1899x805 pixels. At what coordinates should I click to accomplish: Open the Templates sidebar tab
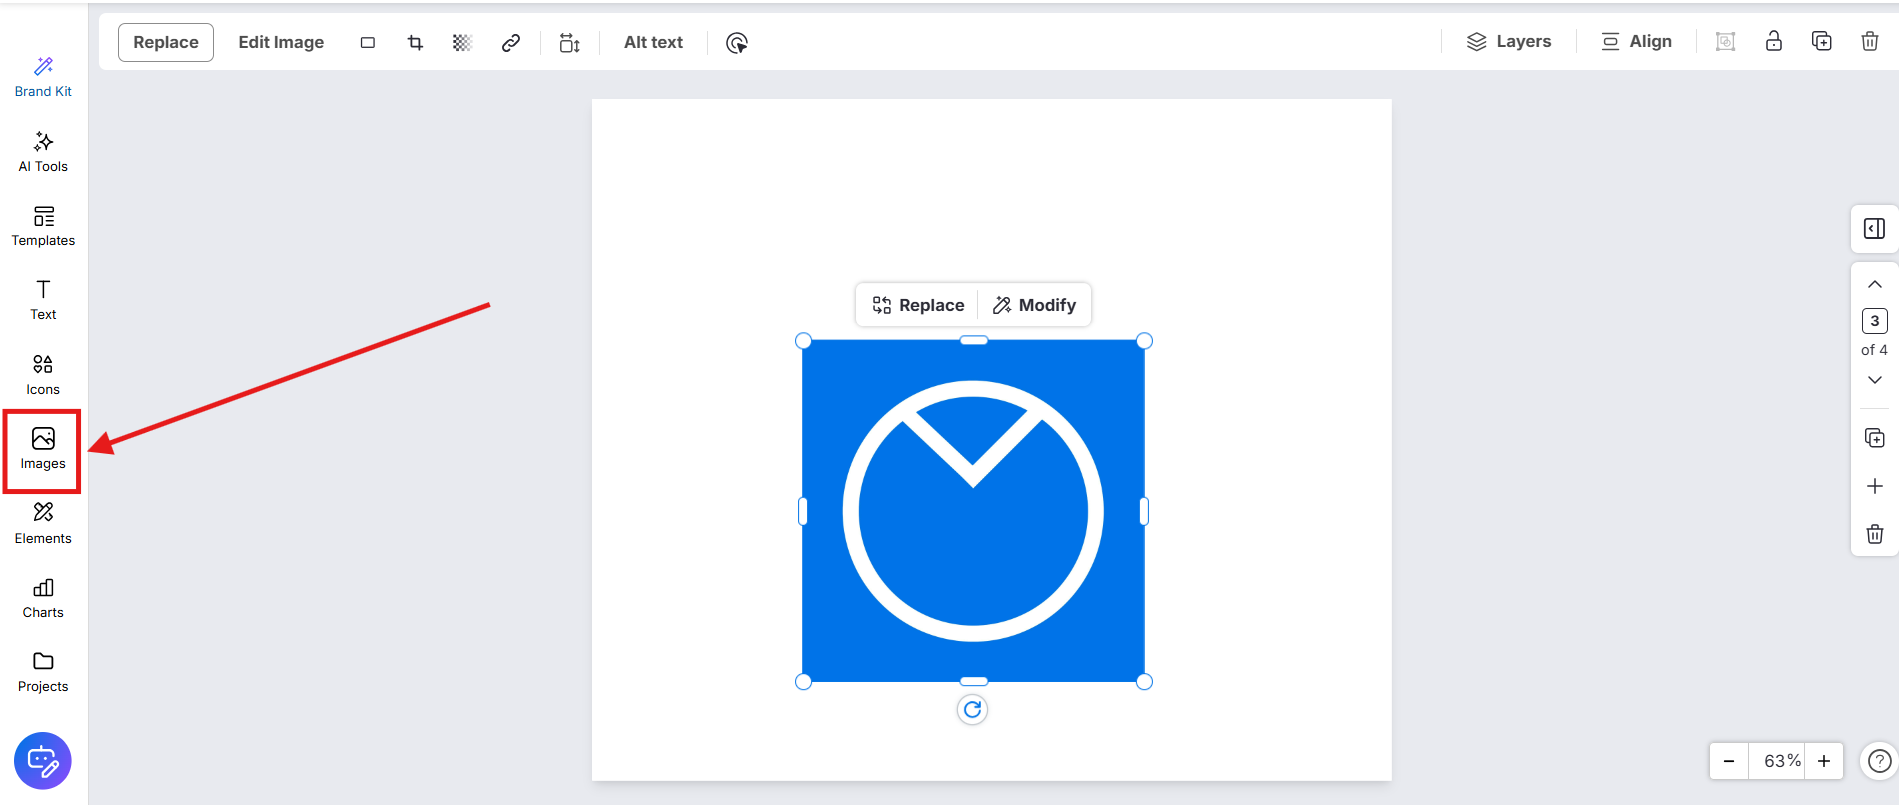point(43,226)
